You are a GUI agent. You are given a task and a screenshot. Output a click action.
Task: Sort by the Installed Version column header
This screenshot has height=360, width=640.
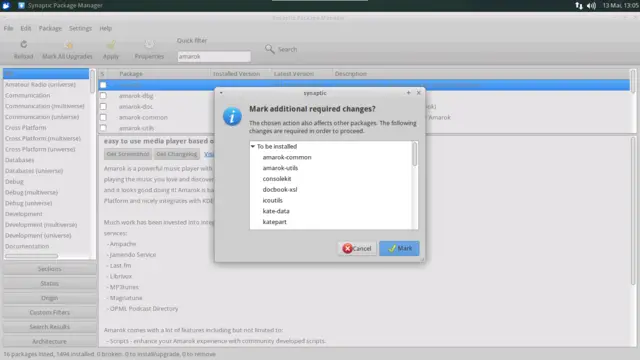click(241, 74)
